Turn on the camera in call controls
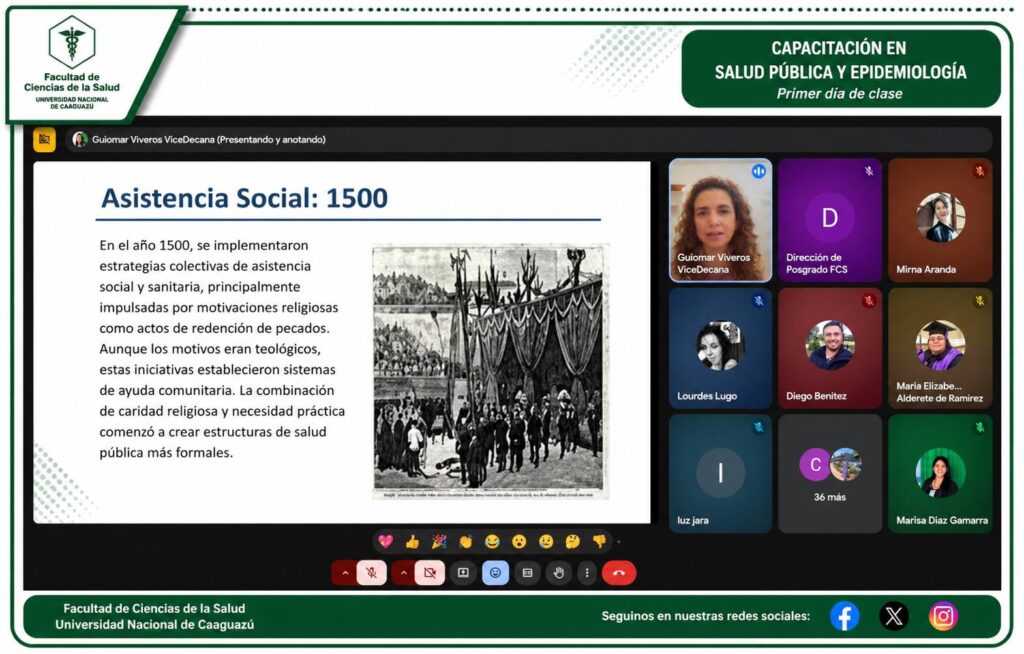 coord(431,573)
